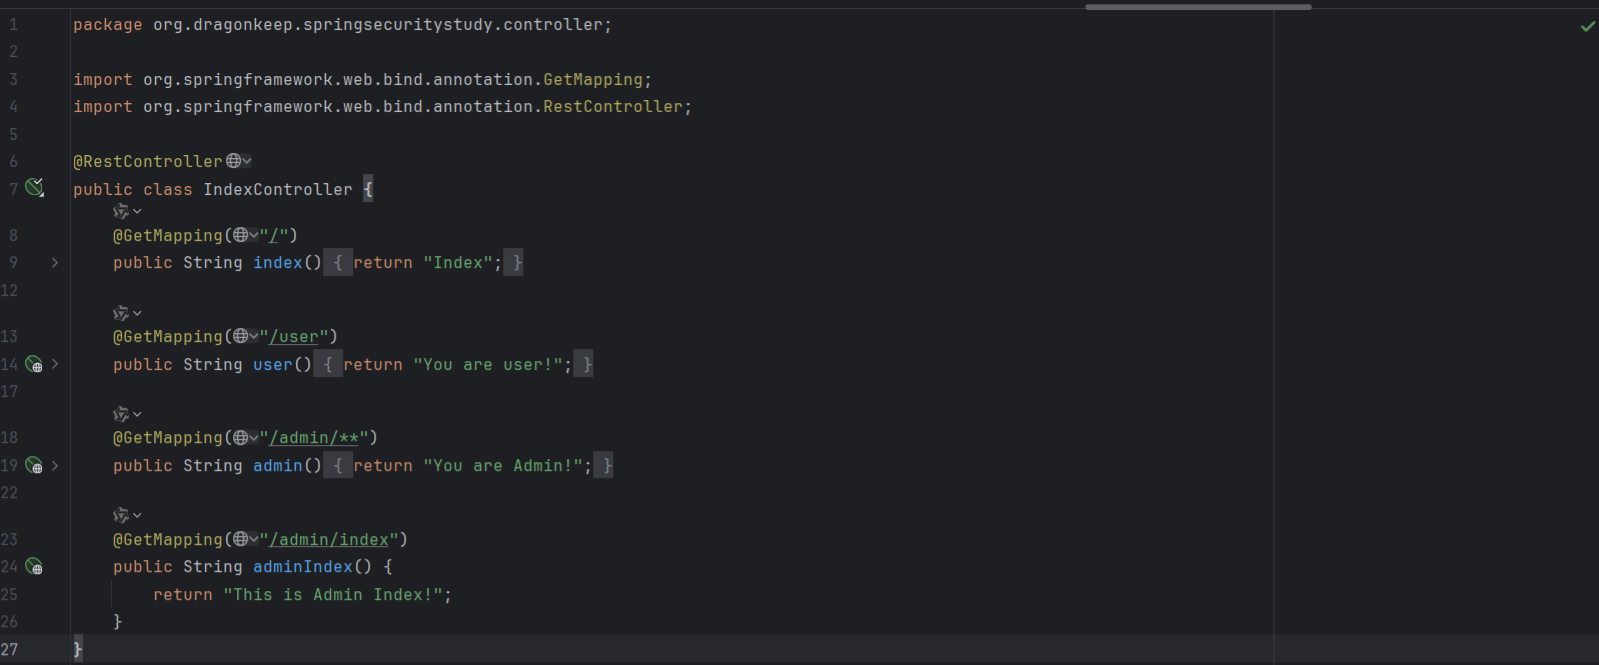Open the inlay hint dropdown above "/admin/index" mapping
The width and height of the screenshot is (1599, 665).
(x=127, y=516)
